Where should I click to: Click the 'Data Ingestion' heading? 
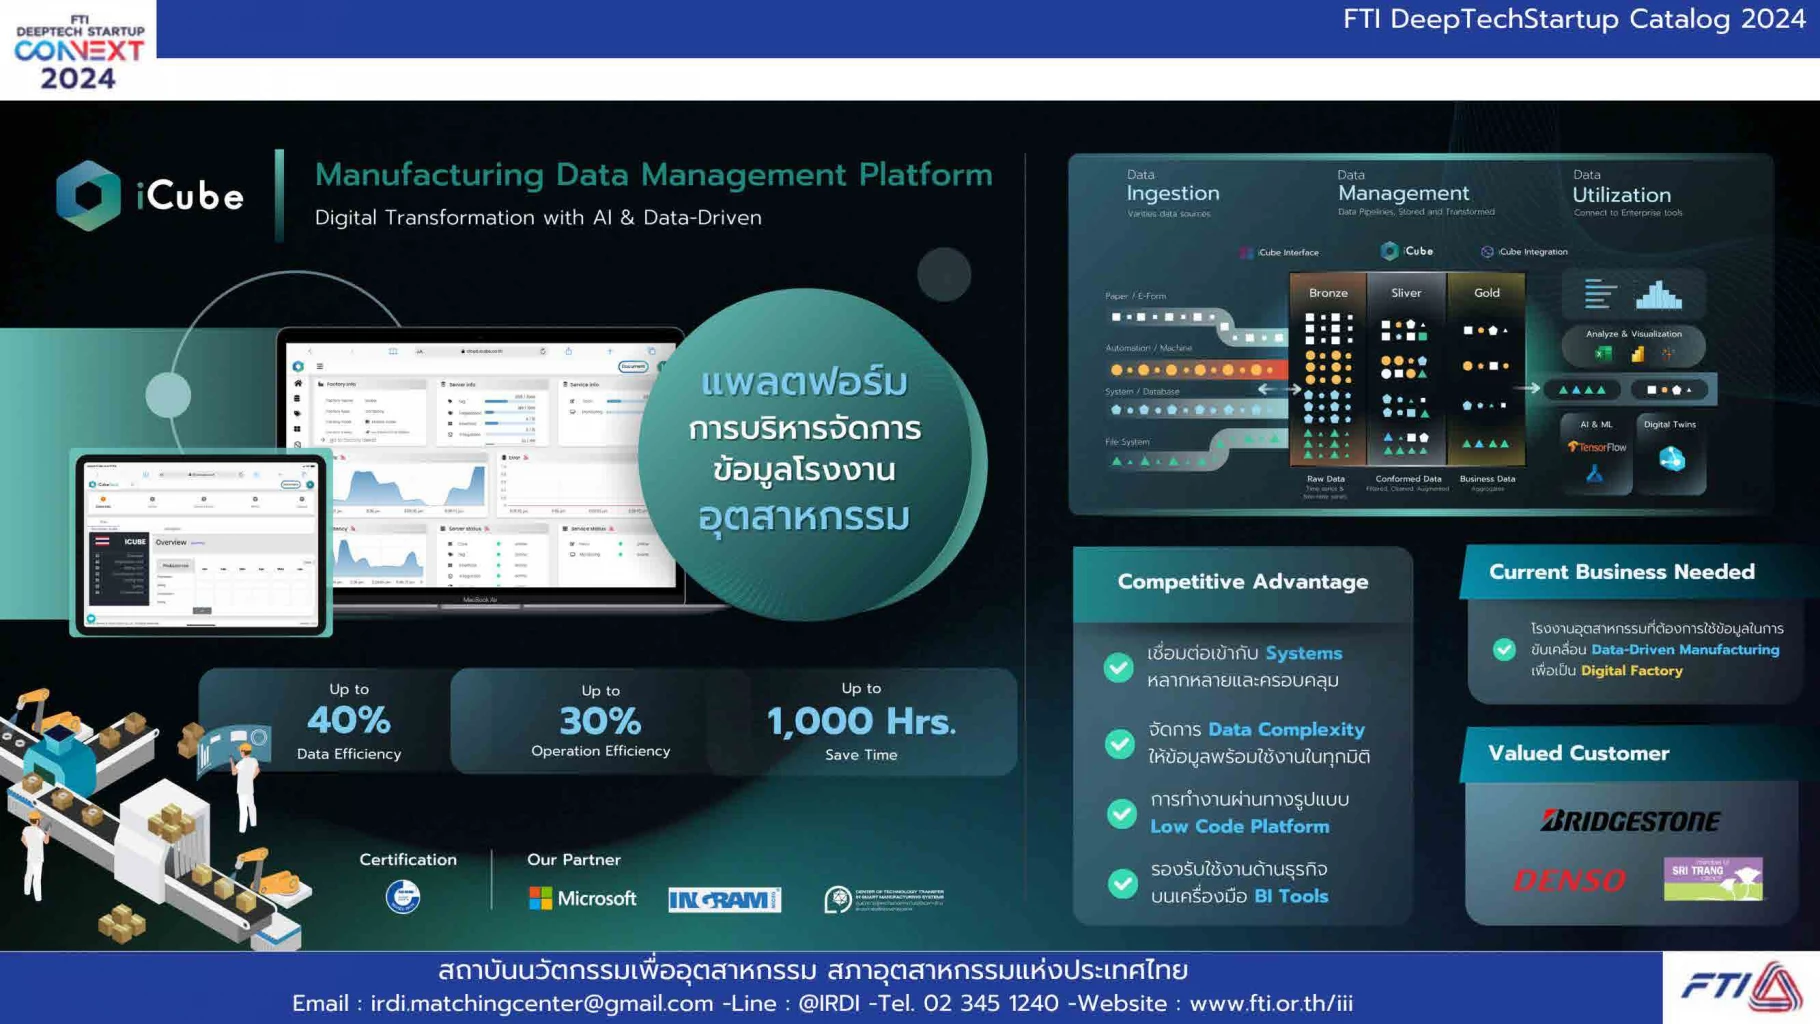point(1173,187)
